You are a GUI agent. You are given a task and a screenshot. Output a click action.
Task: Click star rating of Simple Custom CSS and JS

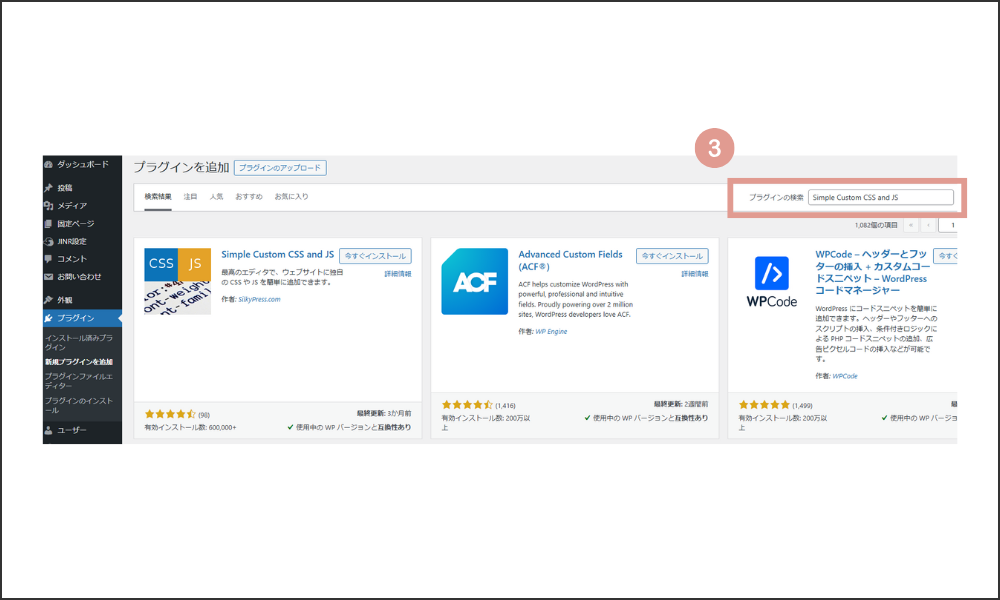click(x=170, y=414)
